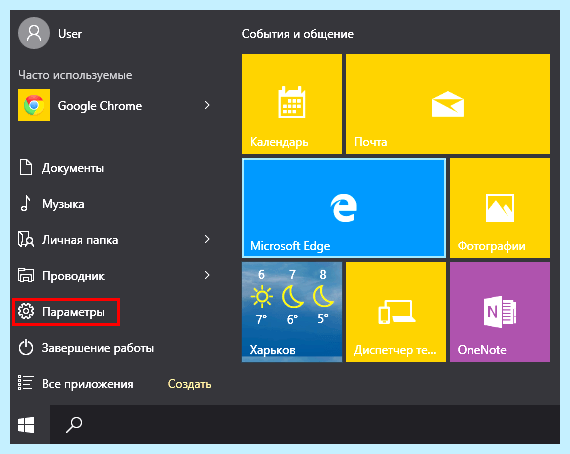The height and width of the screenshot is (454, 570).
Task: Click the User avatar icon
Action: [x=34, y=33]
